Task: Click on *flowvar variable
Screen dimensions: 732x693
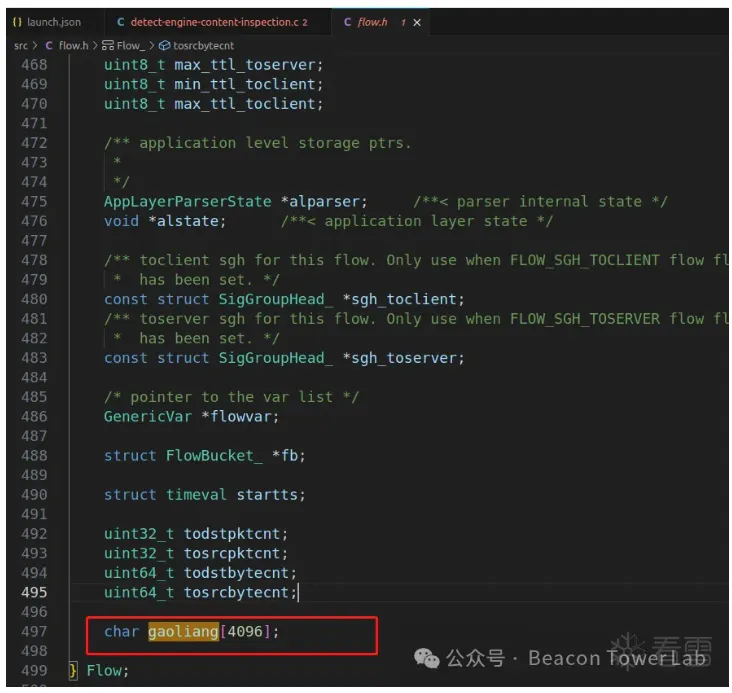Action: pyautogui.click(x=236, y=416)
